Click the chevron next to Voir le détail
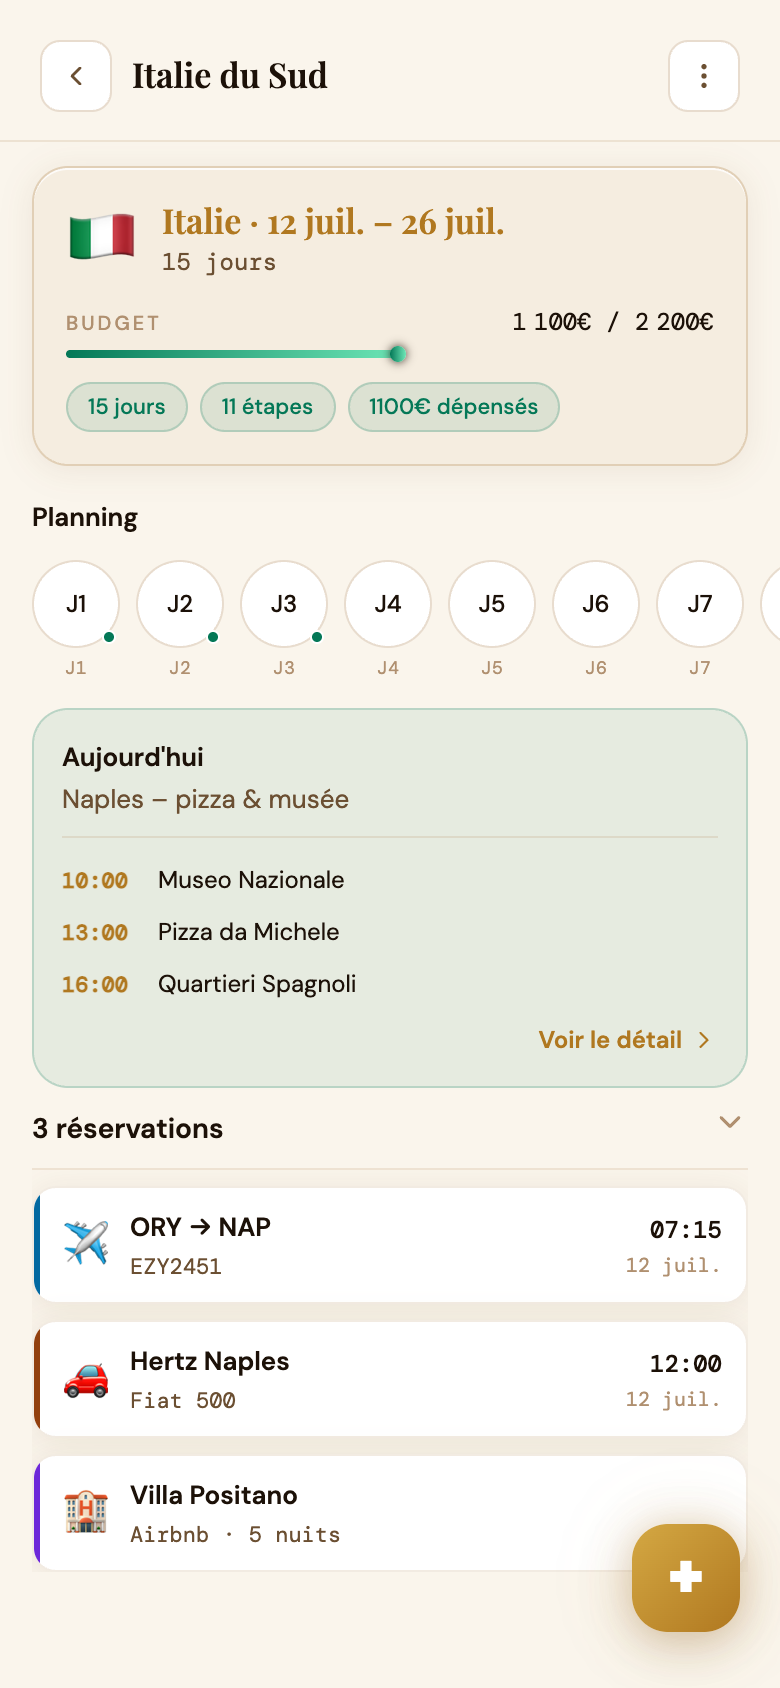Screen dimensions: 780x1688 coord(704,1040)
